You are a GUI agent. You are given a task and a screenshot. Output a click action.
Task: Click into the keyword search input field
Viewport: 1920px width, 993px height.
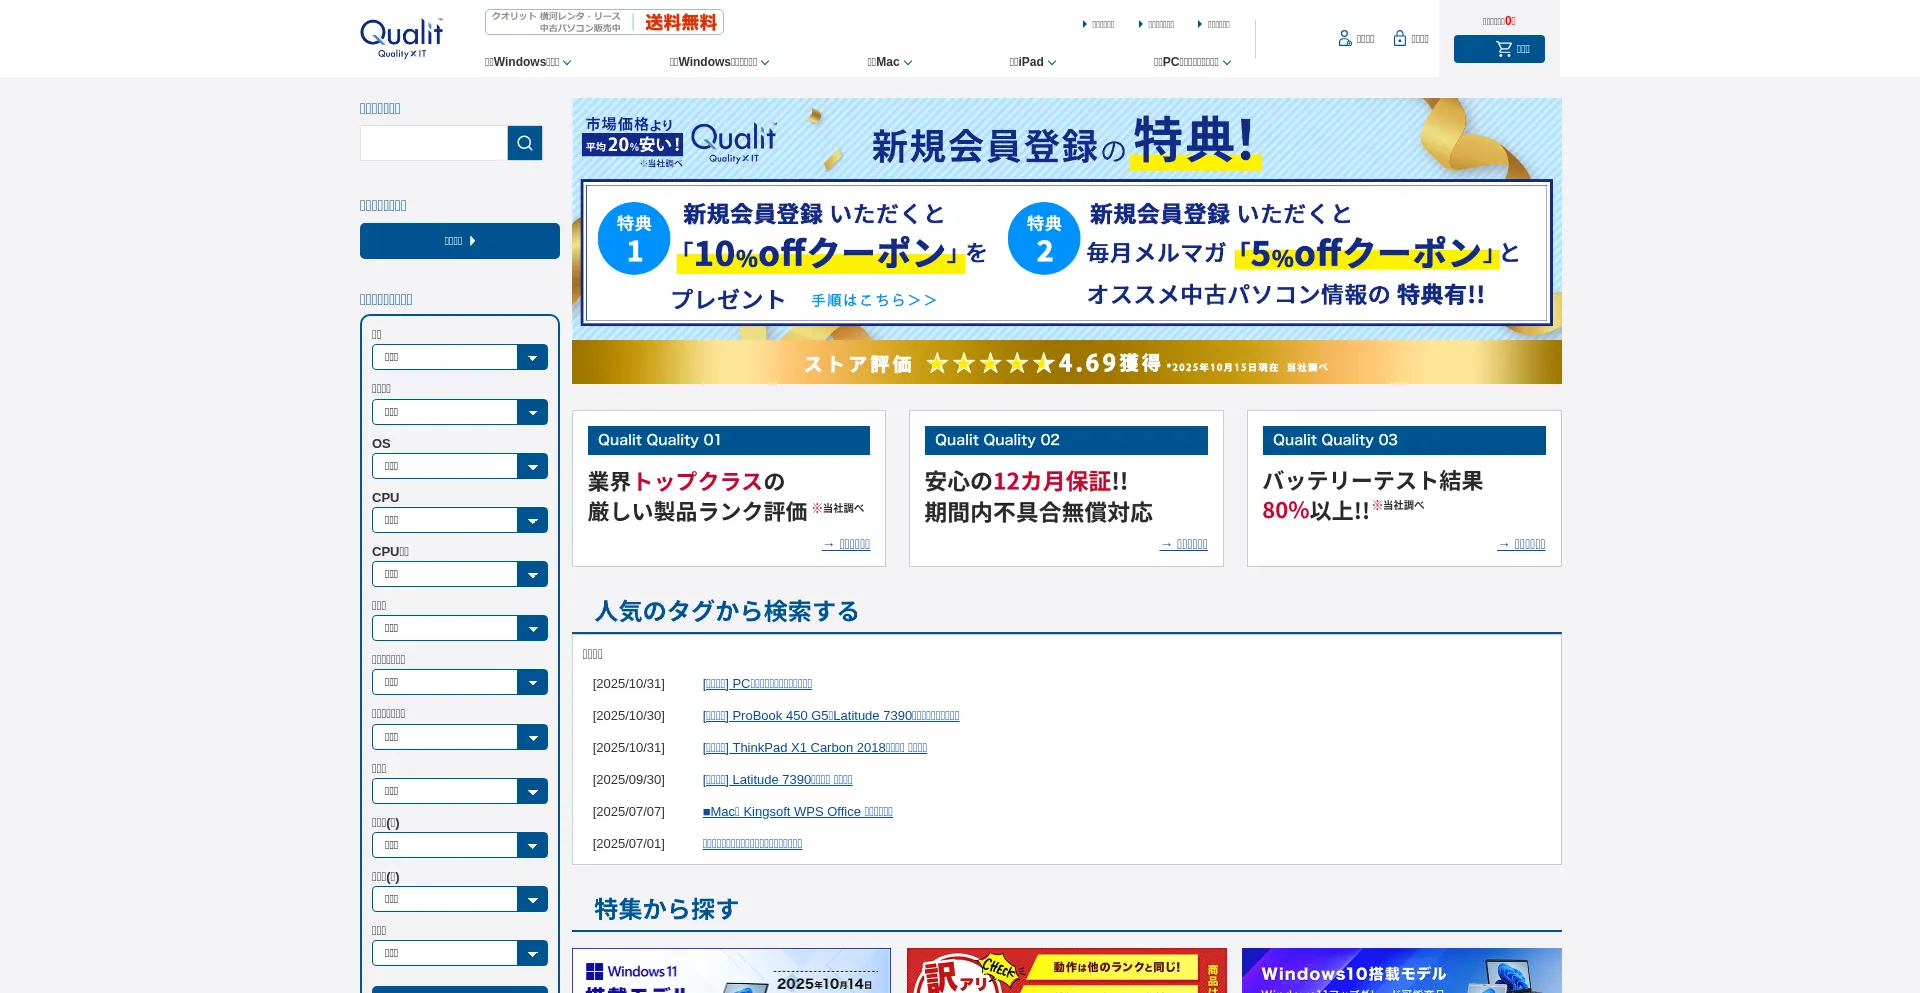click(433, 143)
